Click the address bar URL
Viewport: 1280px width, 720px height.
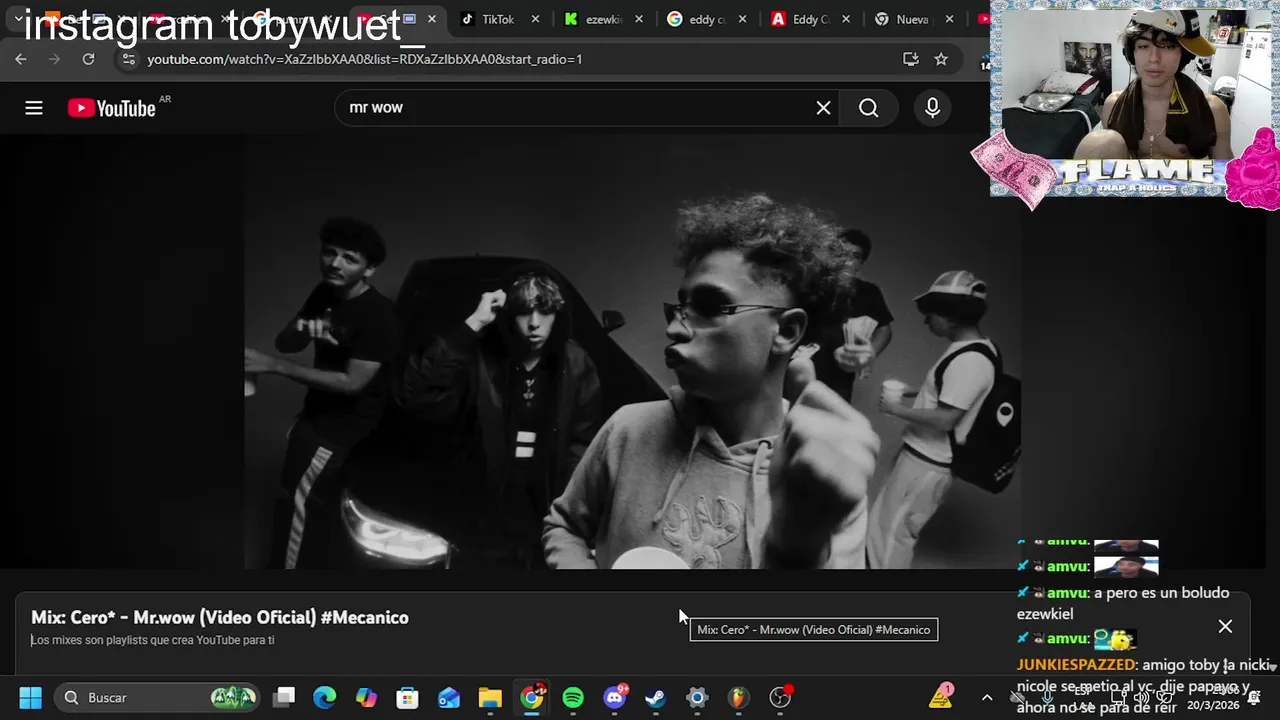[365, 59]
